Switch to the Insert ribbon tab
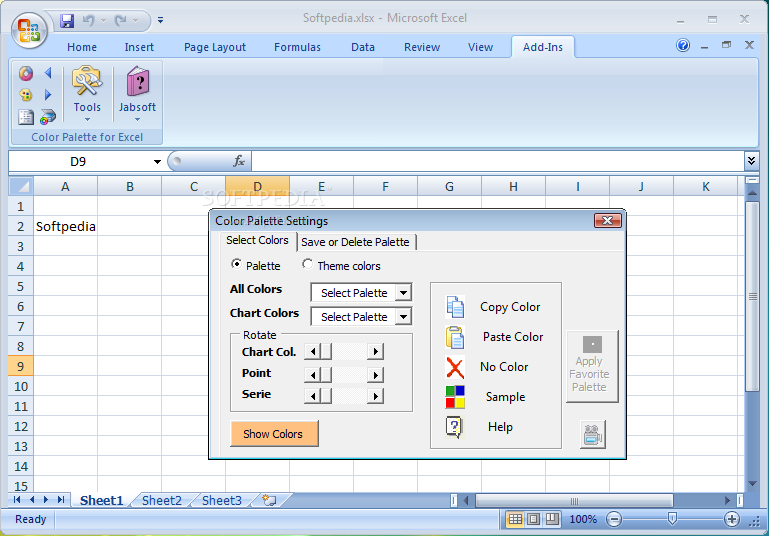This screenshot has height=536, width=769. tap(139, 47)
